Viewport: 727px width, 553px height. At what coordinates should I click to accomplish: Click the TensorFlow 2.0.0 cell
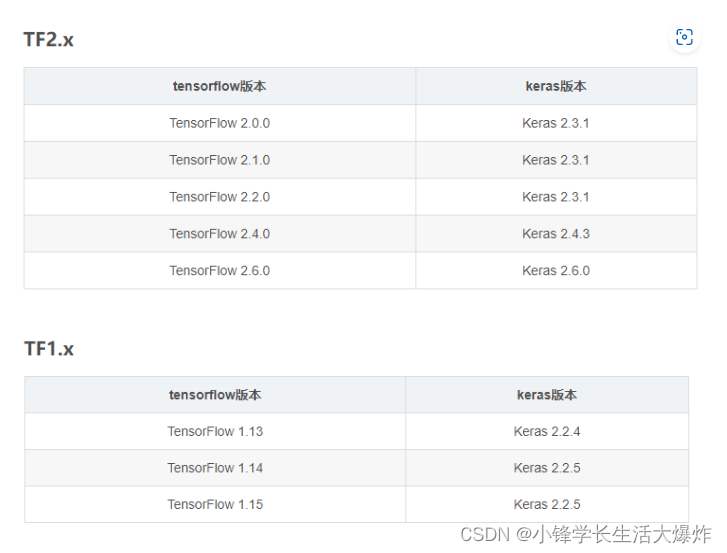[219, 123]
